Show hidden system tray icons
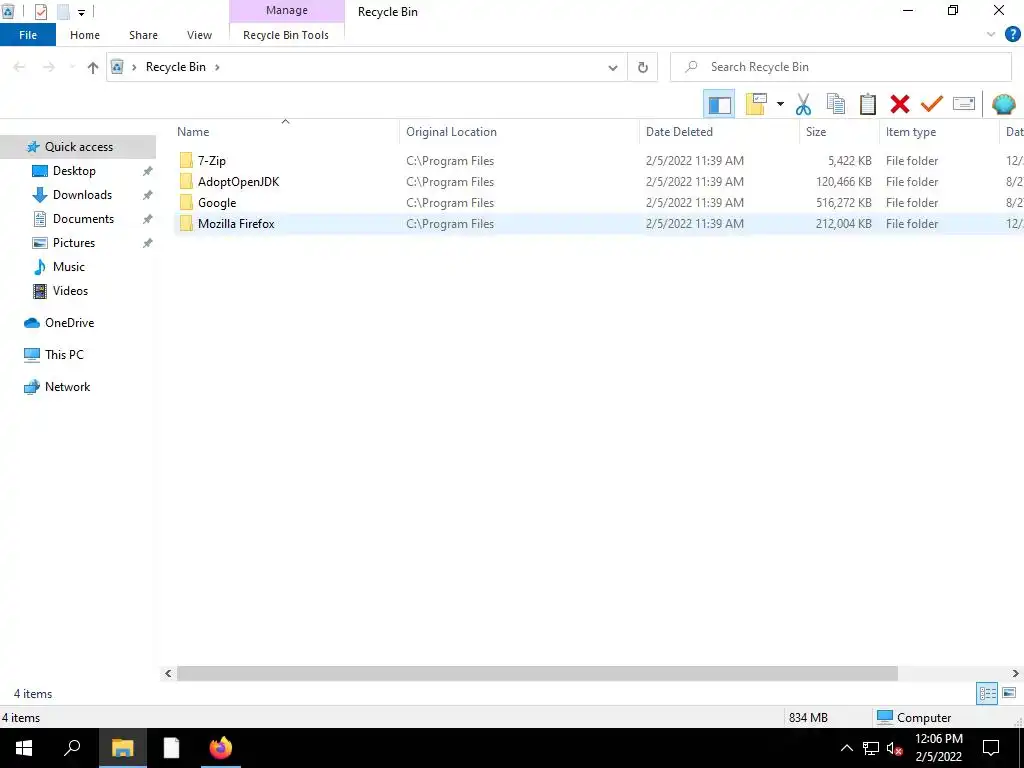This screenshot has width=1024, height=768. 846,748
